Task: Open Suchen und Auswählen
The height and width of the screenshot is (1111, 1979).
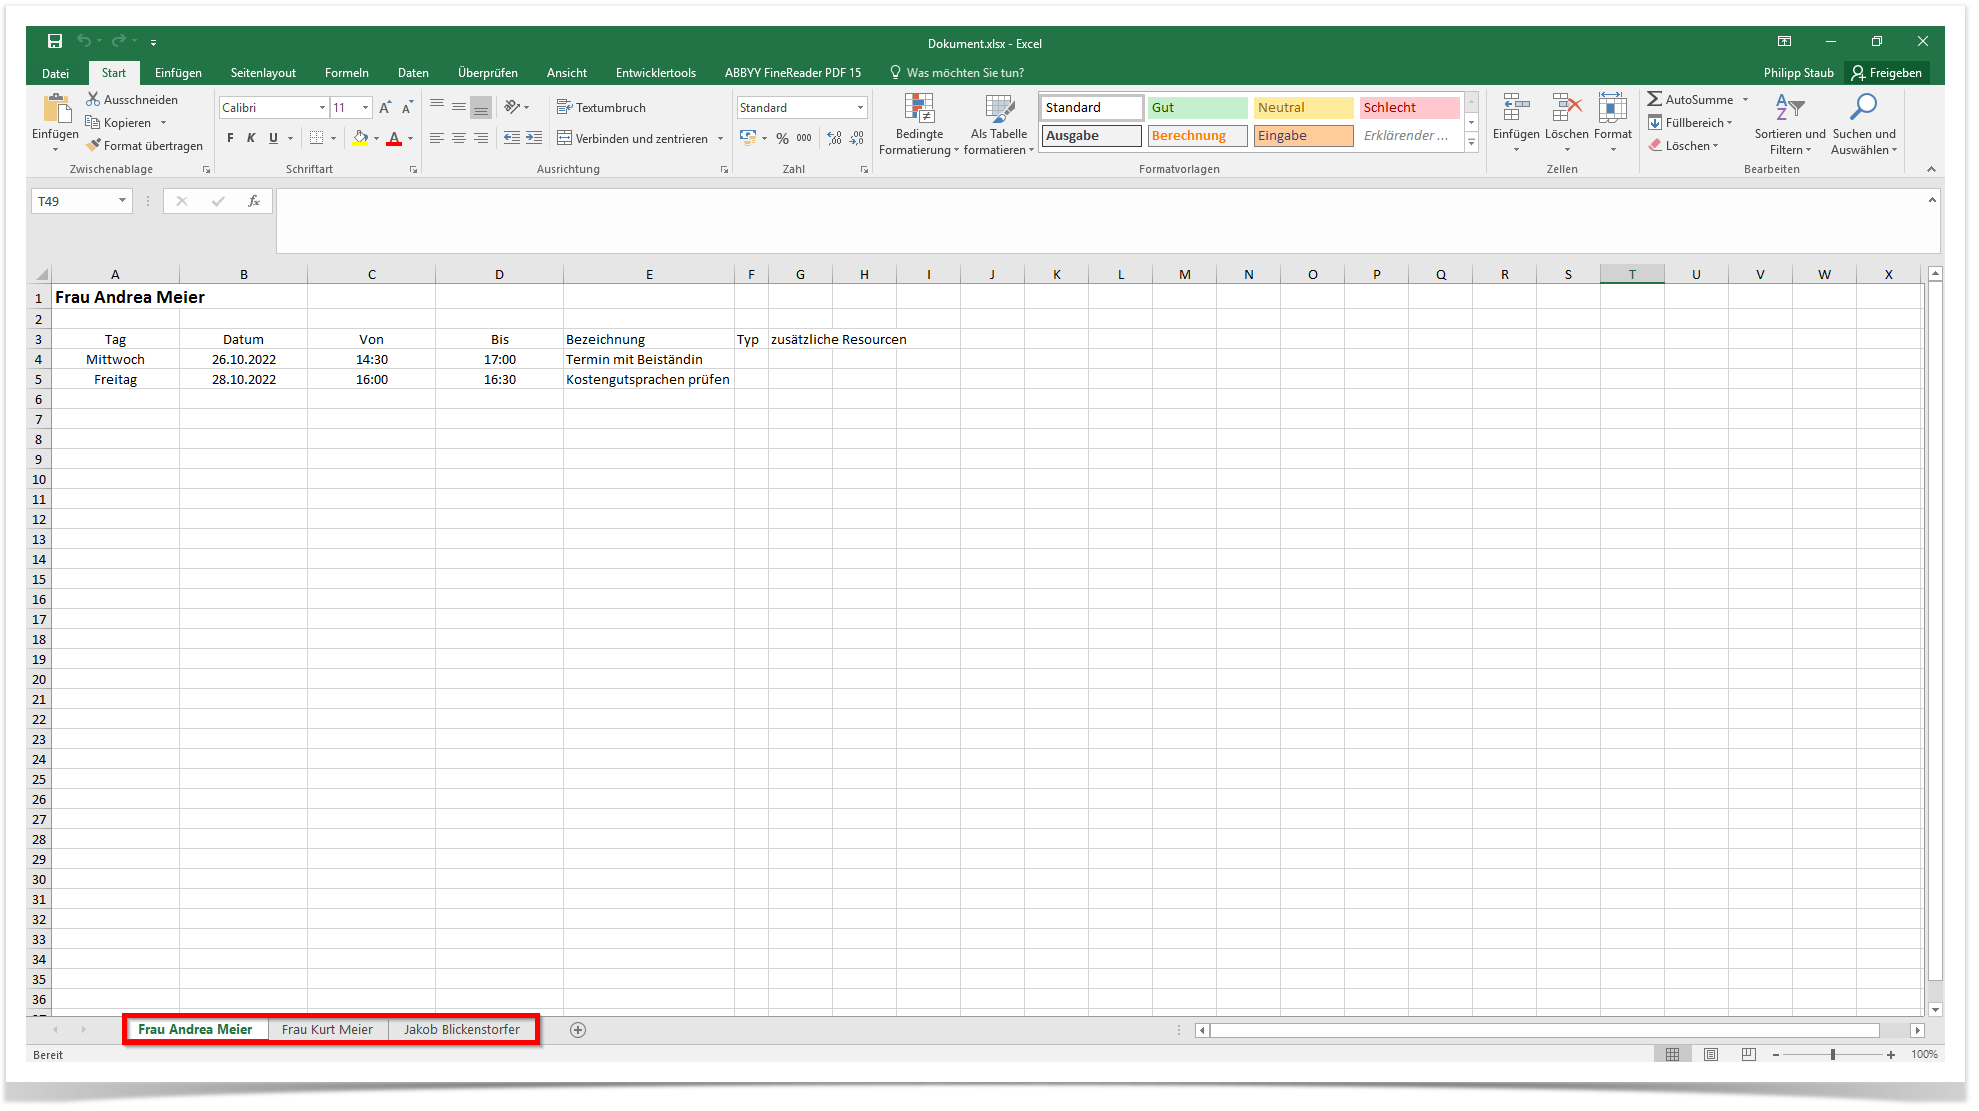Action: pos(1864,124)
